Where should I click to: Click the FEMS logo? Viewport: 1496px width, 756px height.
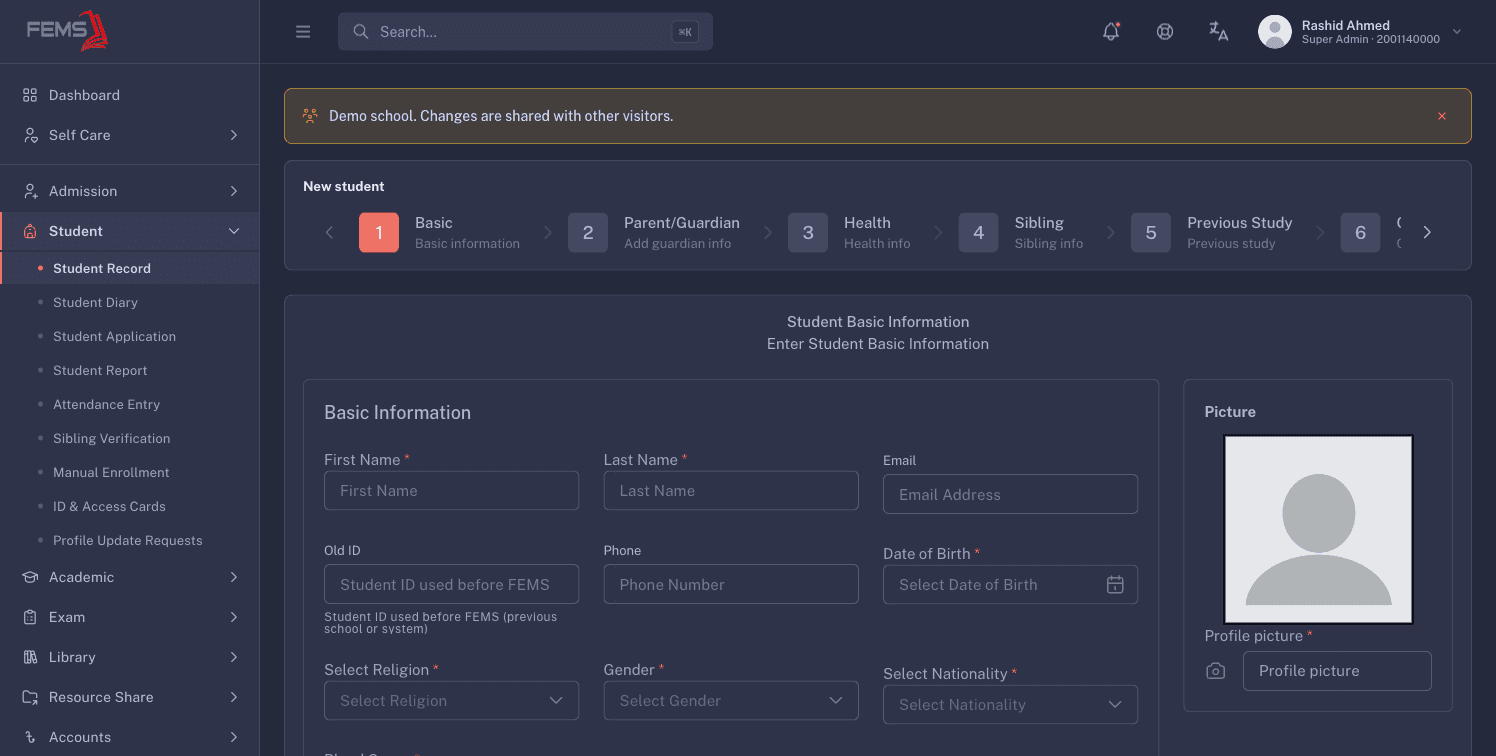pyautogui.click(x=68, y=30)
